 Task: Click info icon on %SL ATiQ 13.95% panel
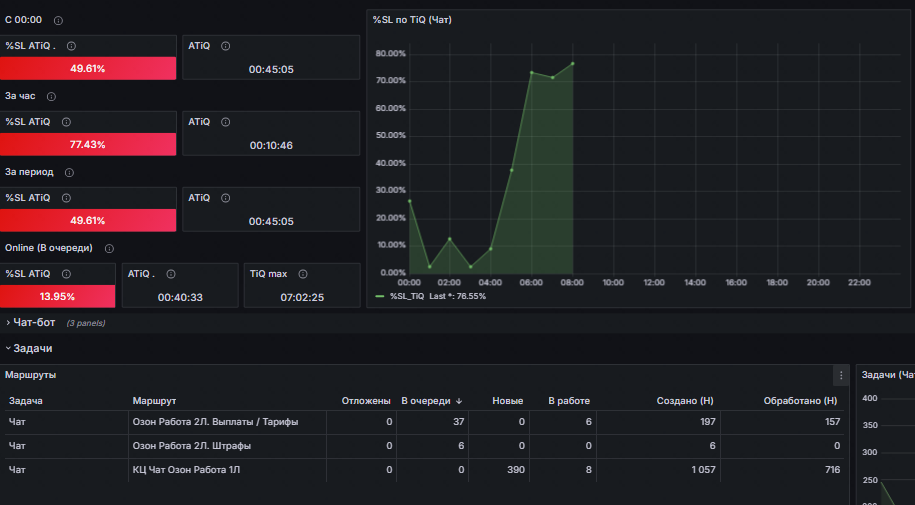[67, 274]
